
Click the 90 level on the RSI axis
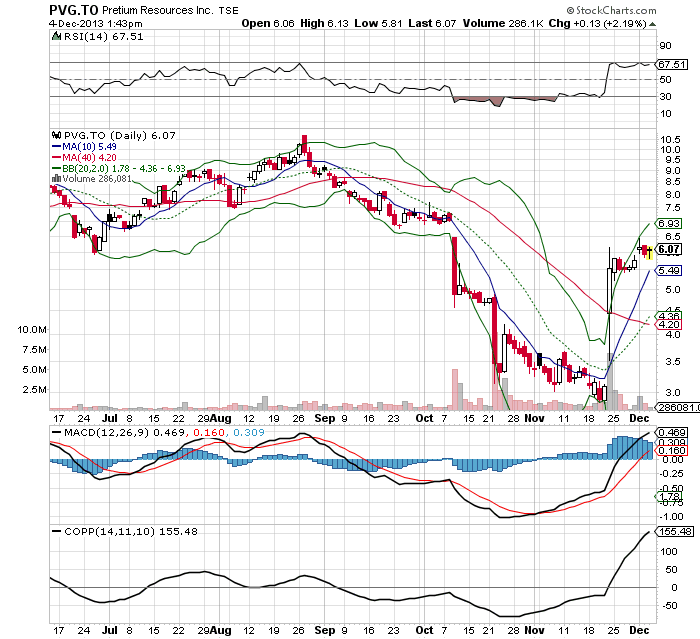point(665,46)
